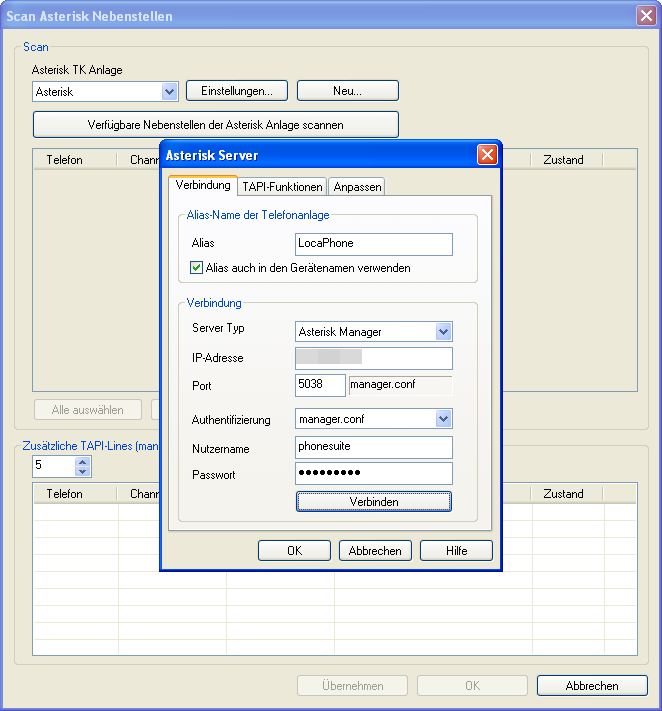Close the Scan Asterisk Nebenstellen window
Image resolution: width=662 pixels, height=711 pixels.
coord(646,16)
